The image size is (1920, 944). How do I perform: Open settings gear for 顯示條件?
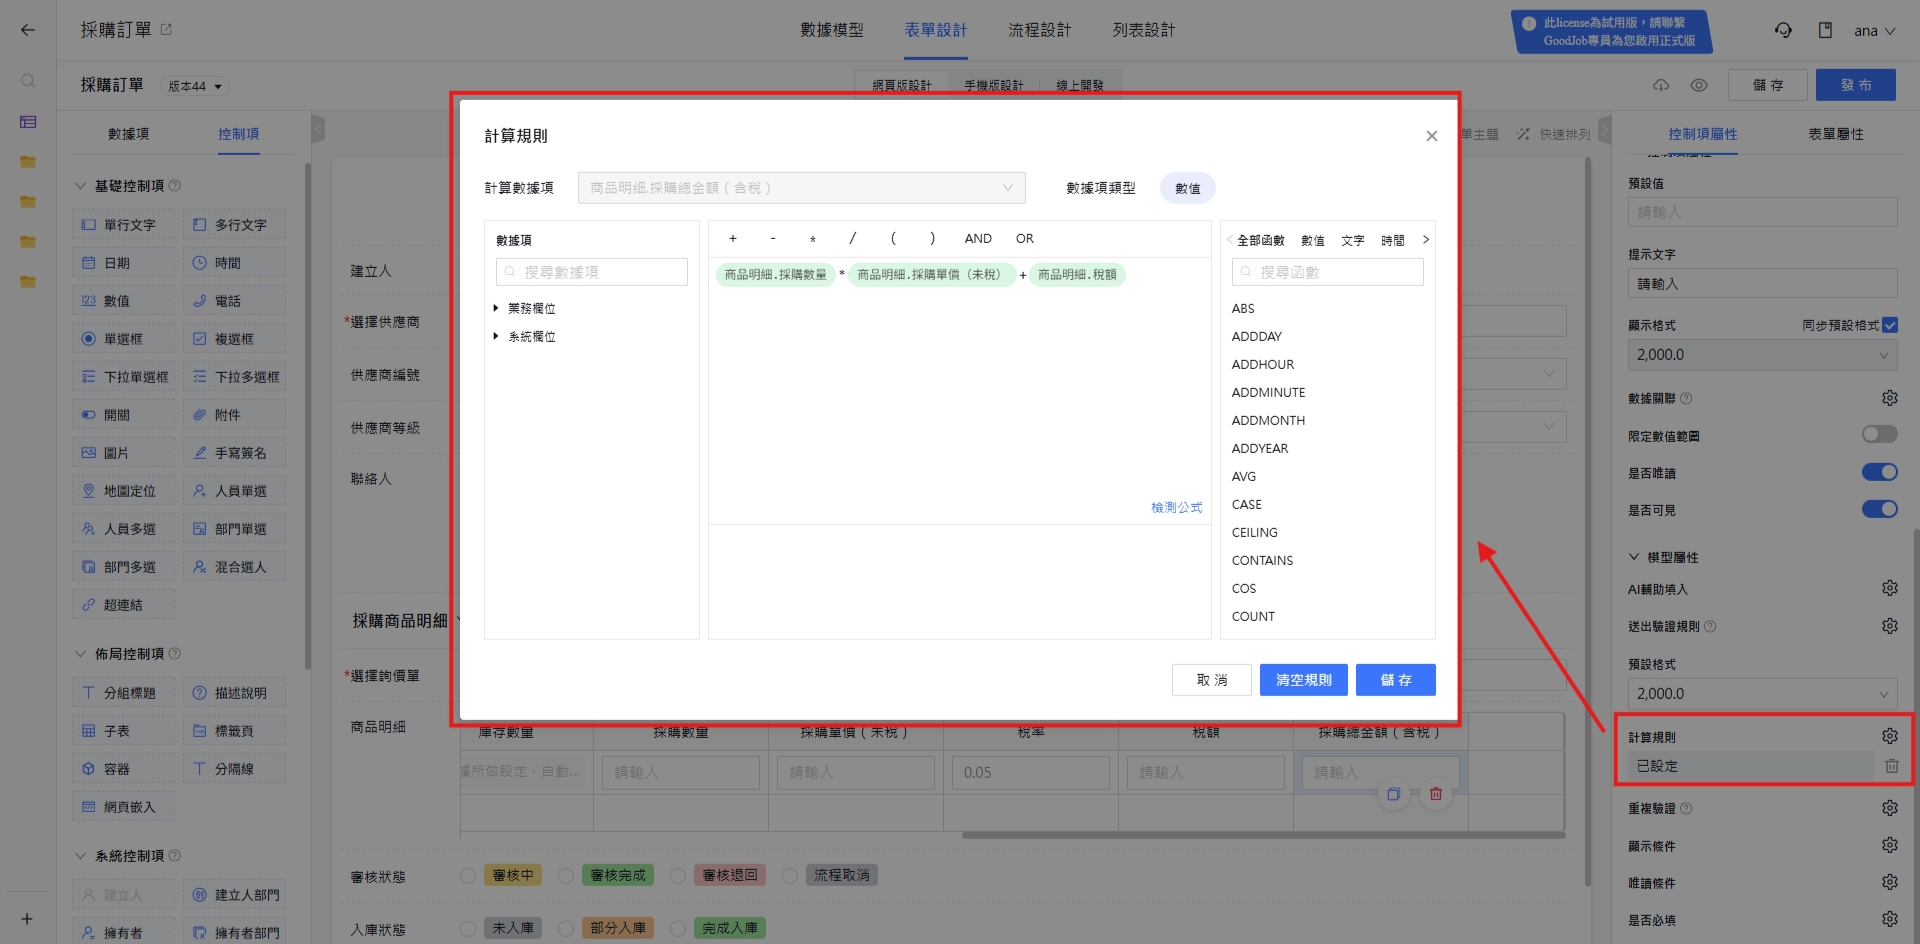(1889, 845)
